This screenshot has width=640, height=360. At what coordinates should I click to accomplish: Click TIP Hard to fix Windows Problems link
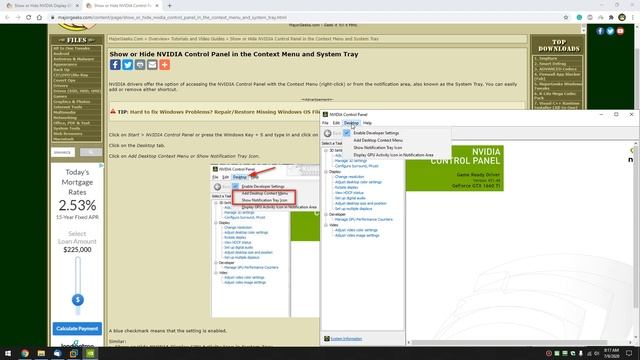[x=218, y=112]
